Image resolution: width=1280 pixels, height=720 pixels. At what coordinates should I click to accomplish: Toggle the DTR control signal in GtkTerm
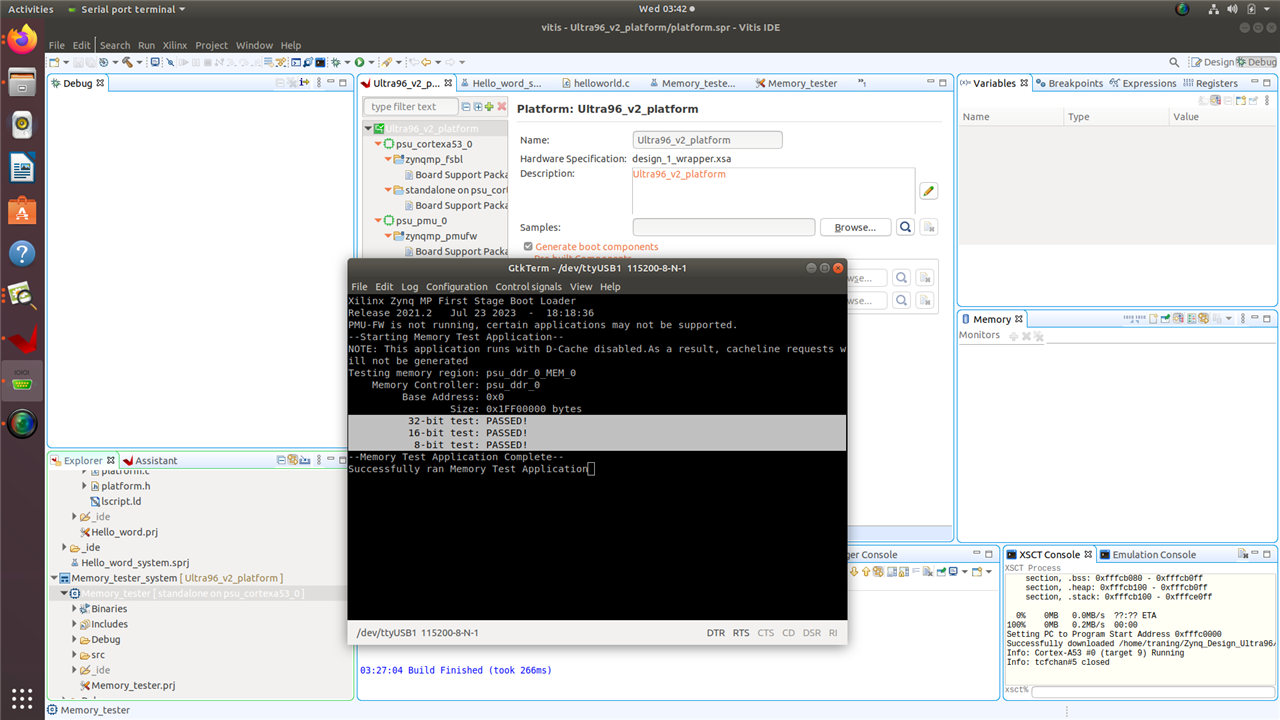pos(716,633)
